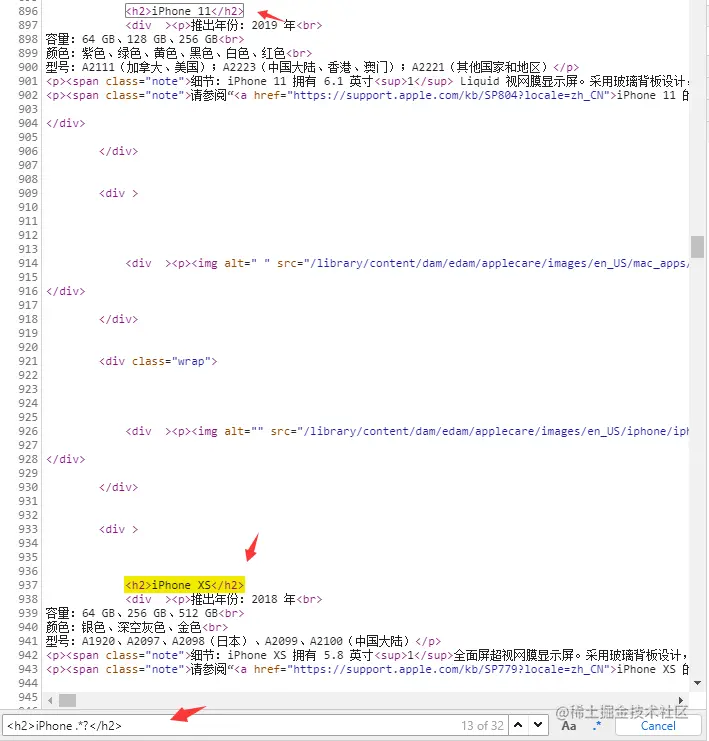Click 型号: A1920 line 941
The width and height of the screenshot is (709, 741).
click(228, 641)
